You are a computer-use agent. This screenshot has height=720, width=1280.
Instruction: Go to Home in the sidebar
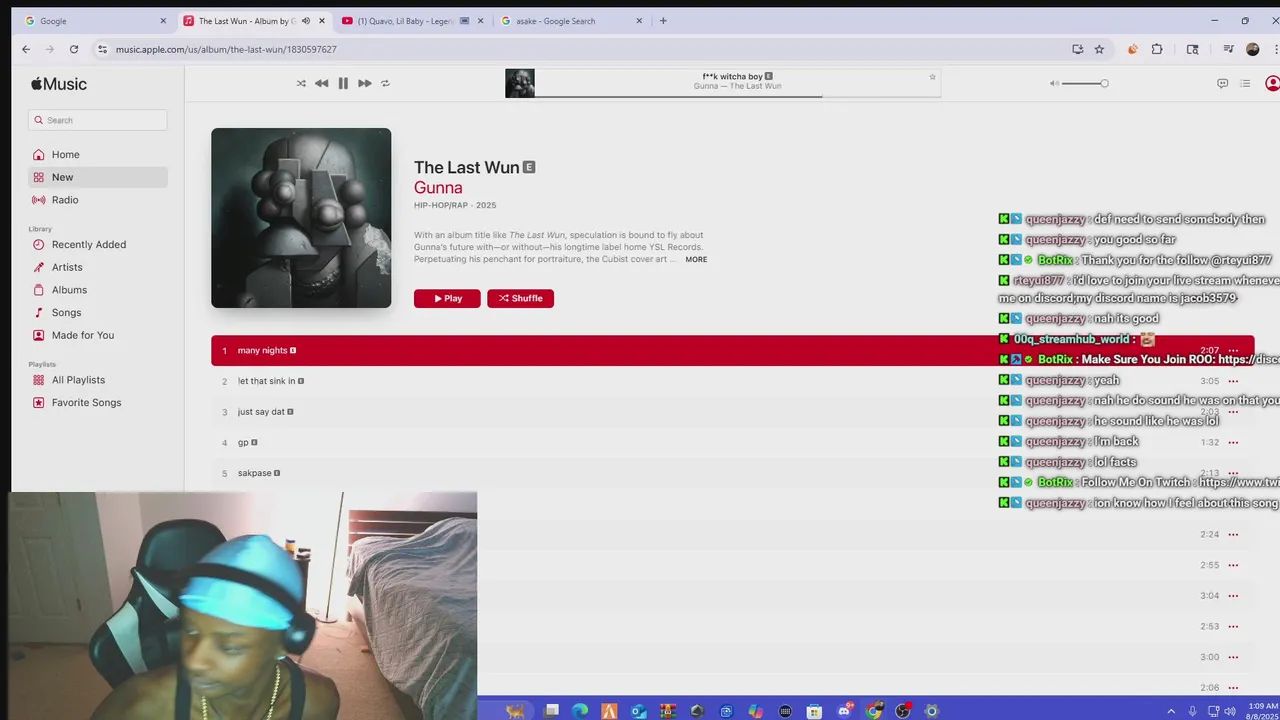click(x=98, y=154)
